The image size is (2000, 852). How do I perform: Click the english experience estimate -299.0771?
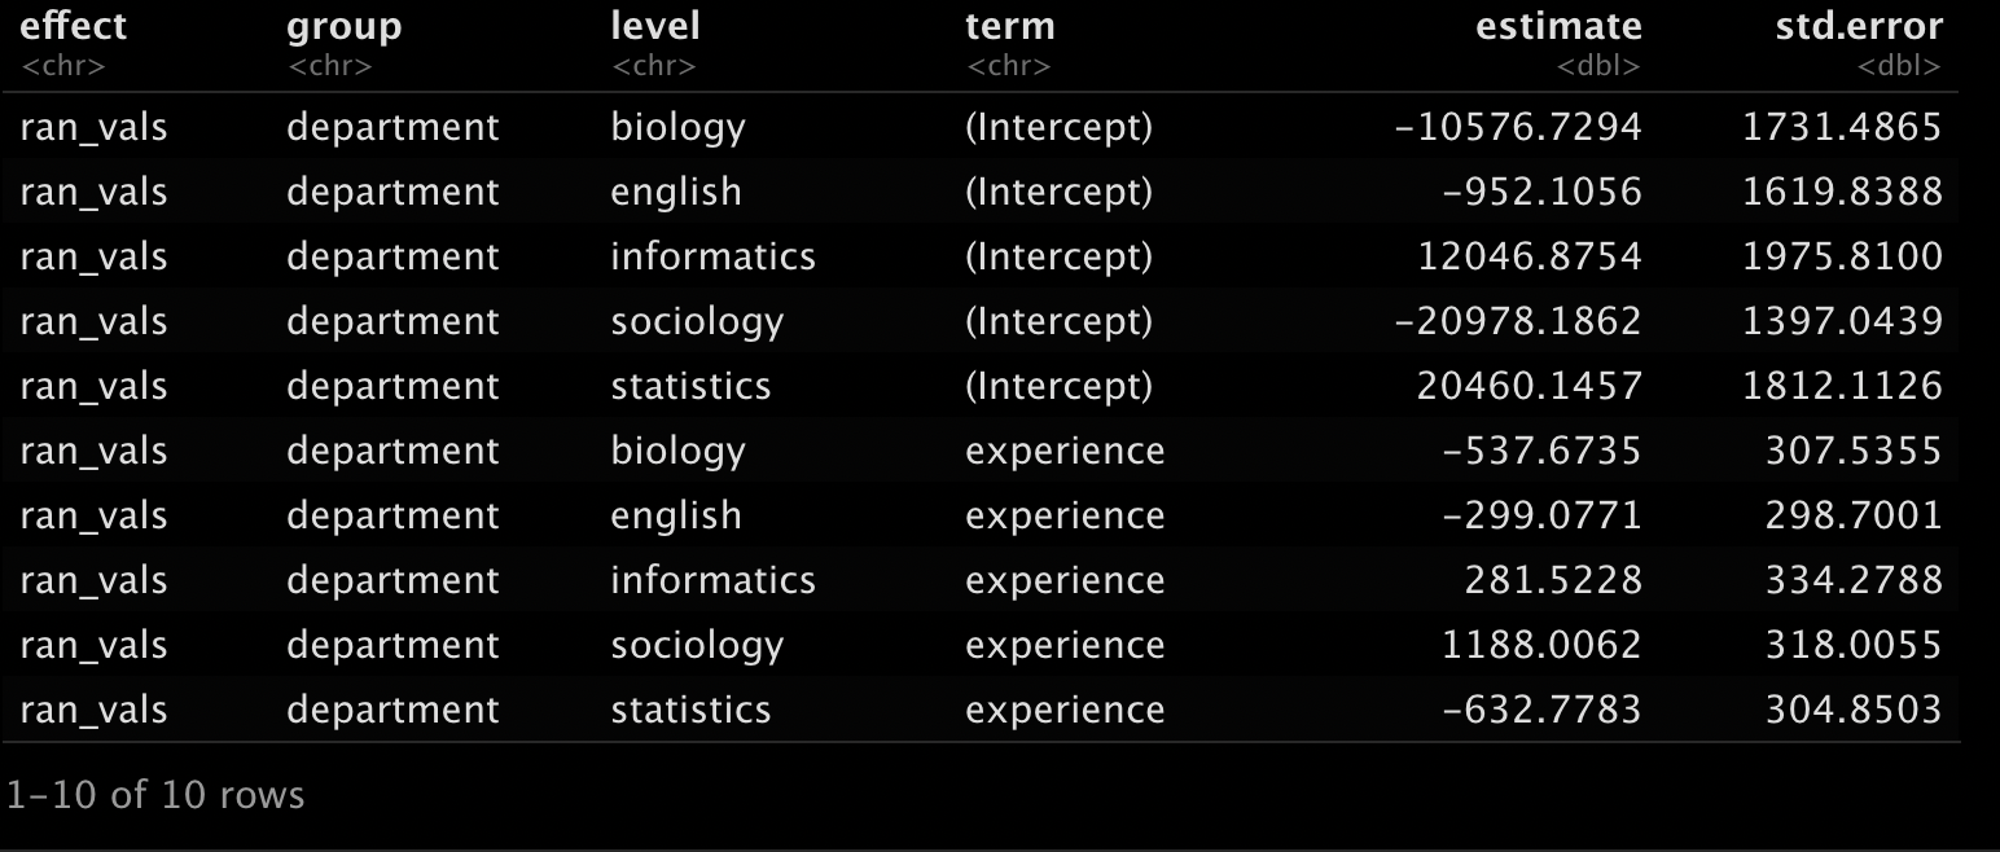(x=1542, y=516)
